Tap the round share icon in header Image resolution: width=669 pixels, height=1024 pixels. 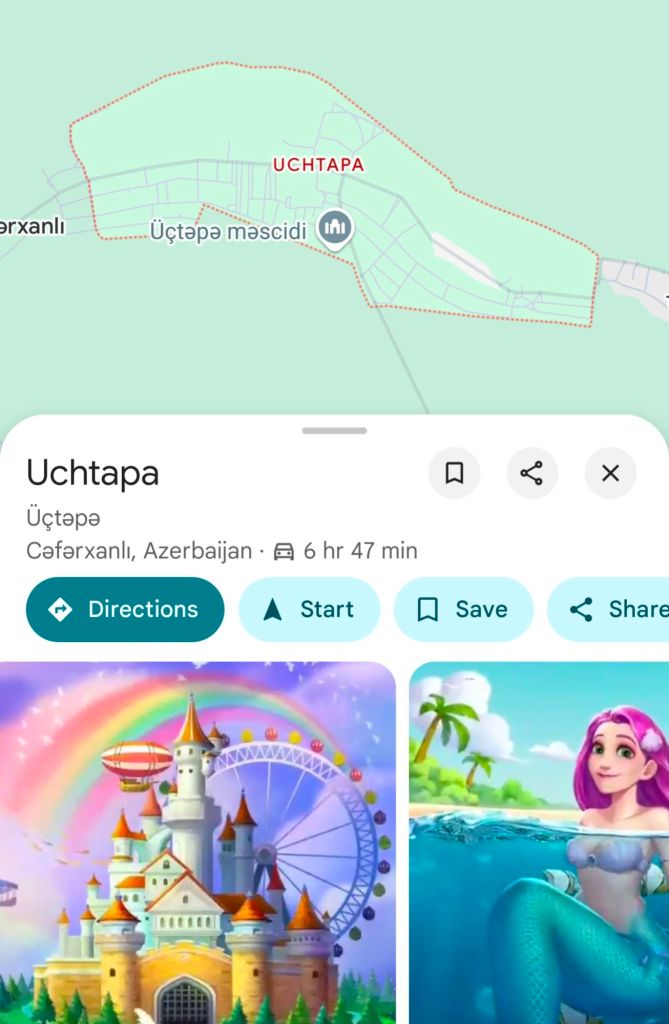tap(532, 473)
